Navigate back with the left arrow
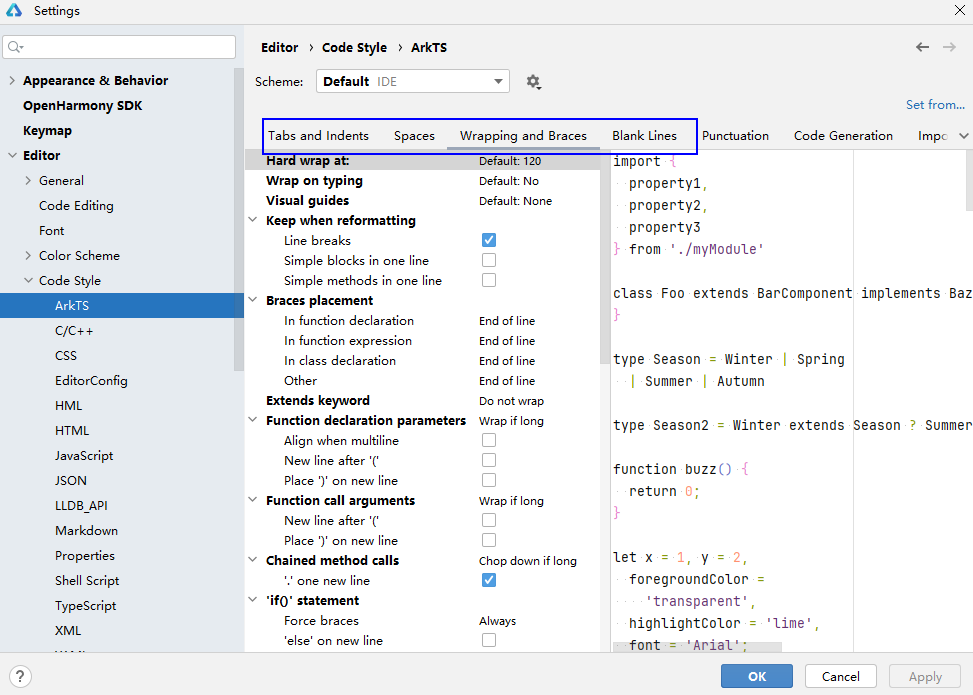 [x=922, y=47]
